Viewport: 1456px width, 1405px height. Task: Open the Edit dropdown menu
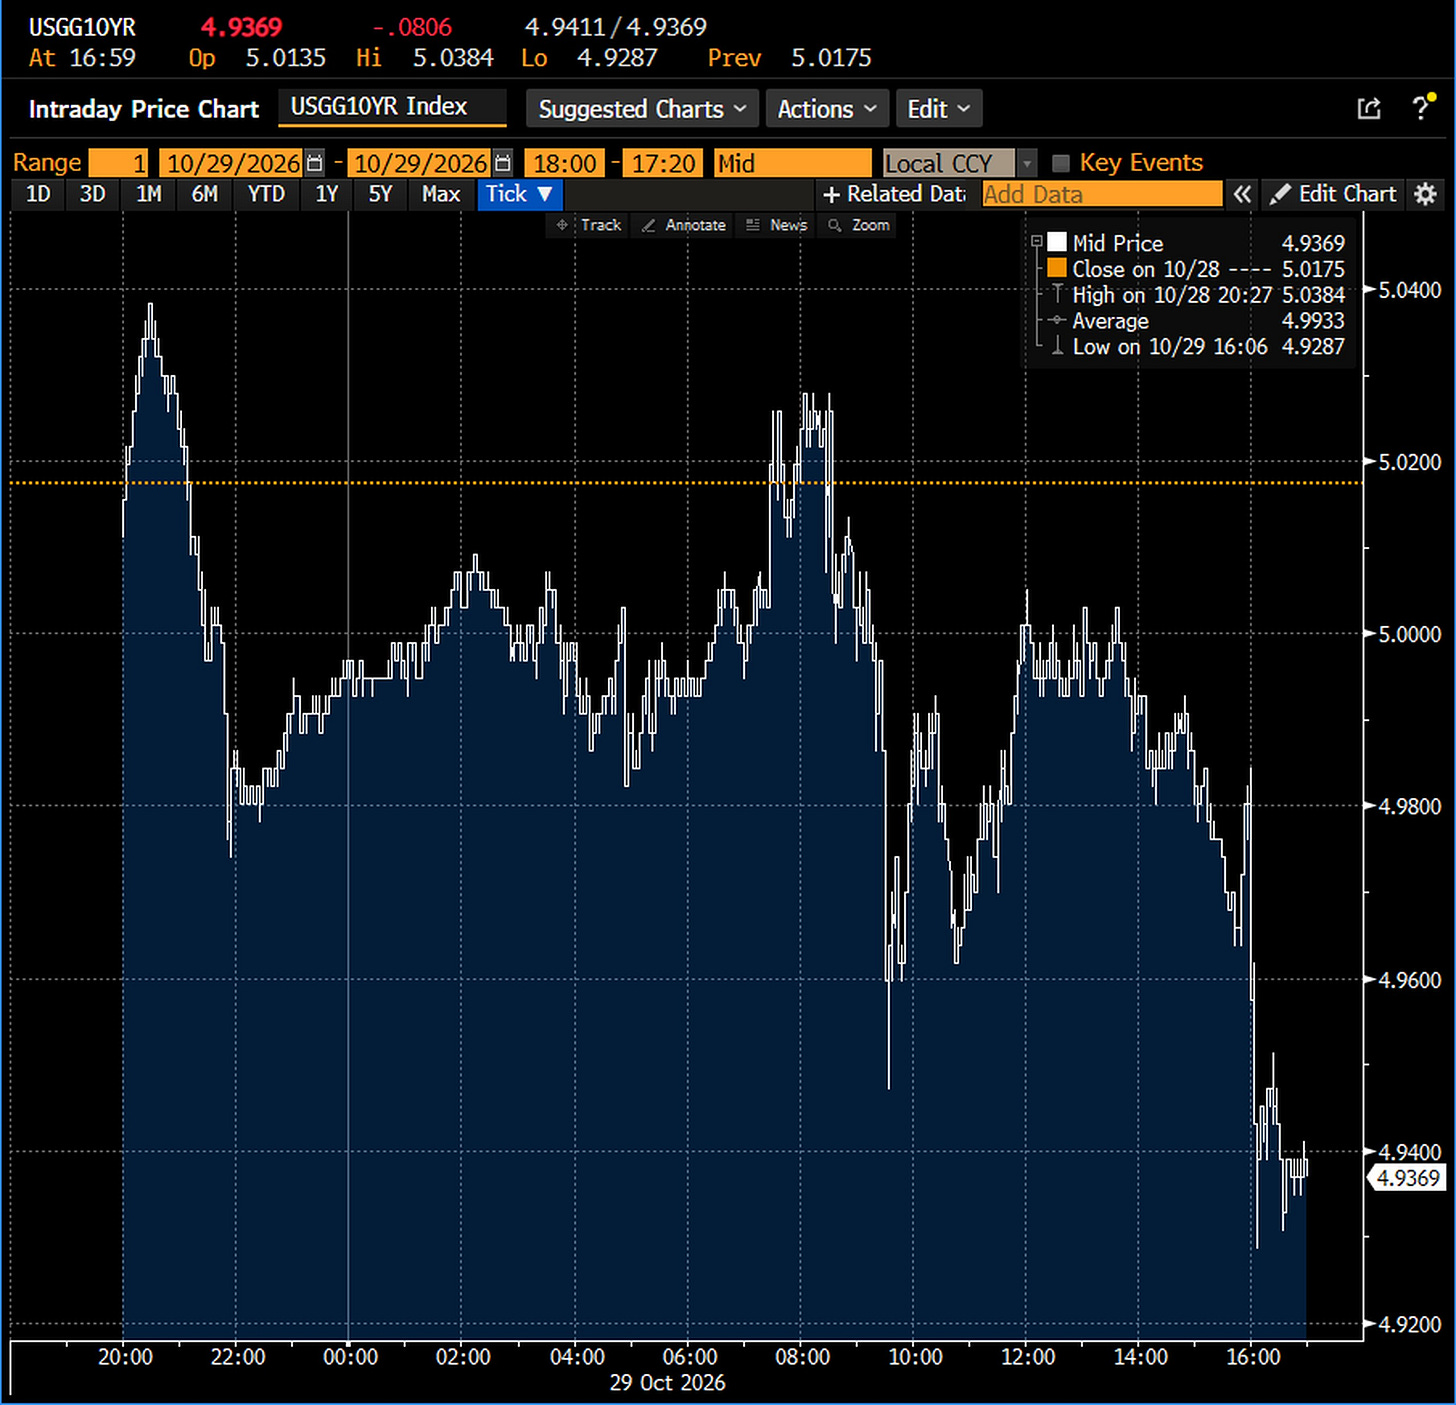pyautogui.click(x=938, y=109)
